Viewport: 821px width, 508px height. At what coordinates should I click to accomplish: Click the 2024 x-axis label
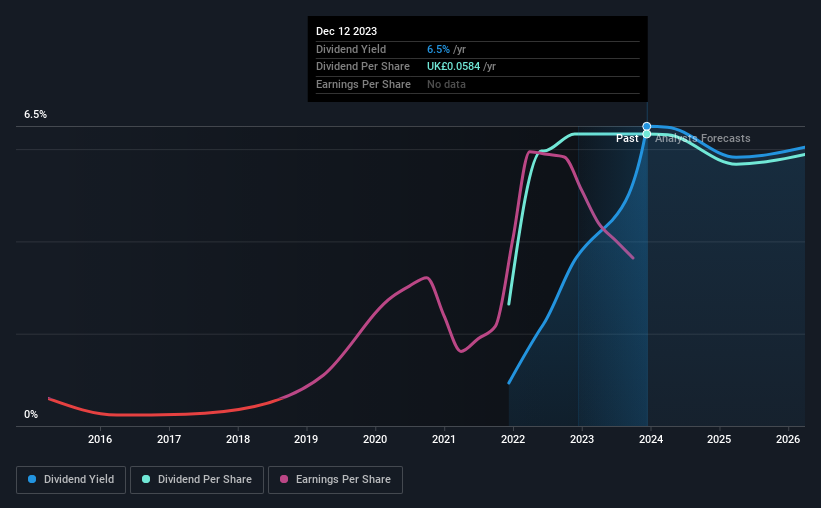point(651,439)
